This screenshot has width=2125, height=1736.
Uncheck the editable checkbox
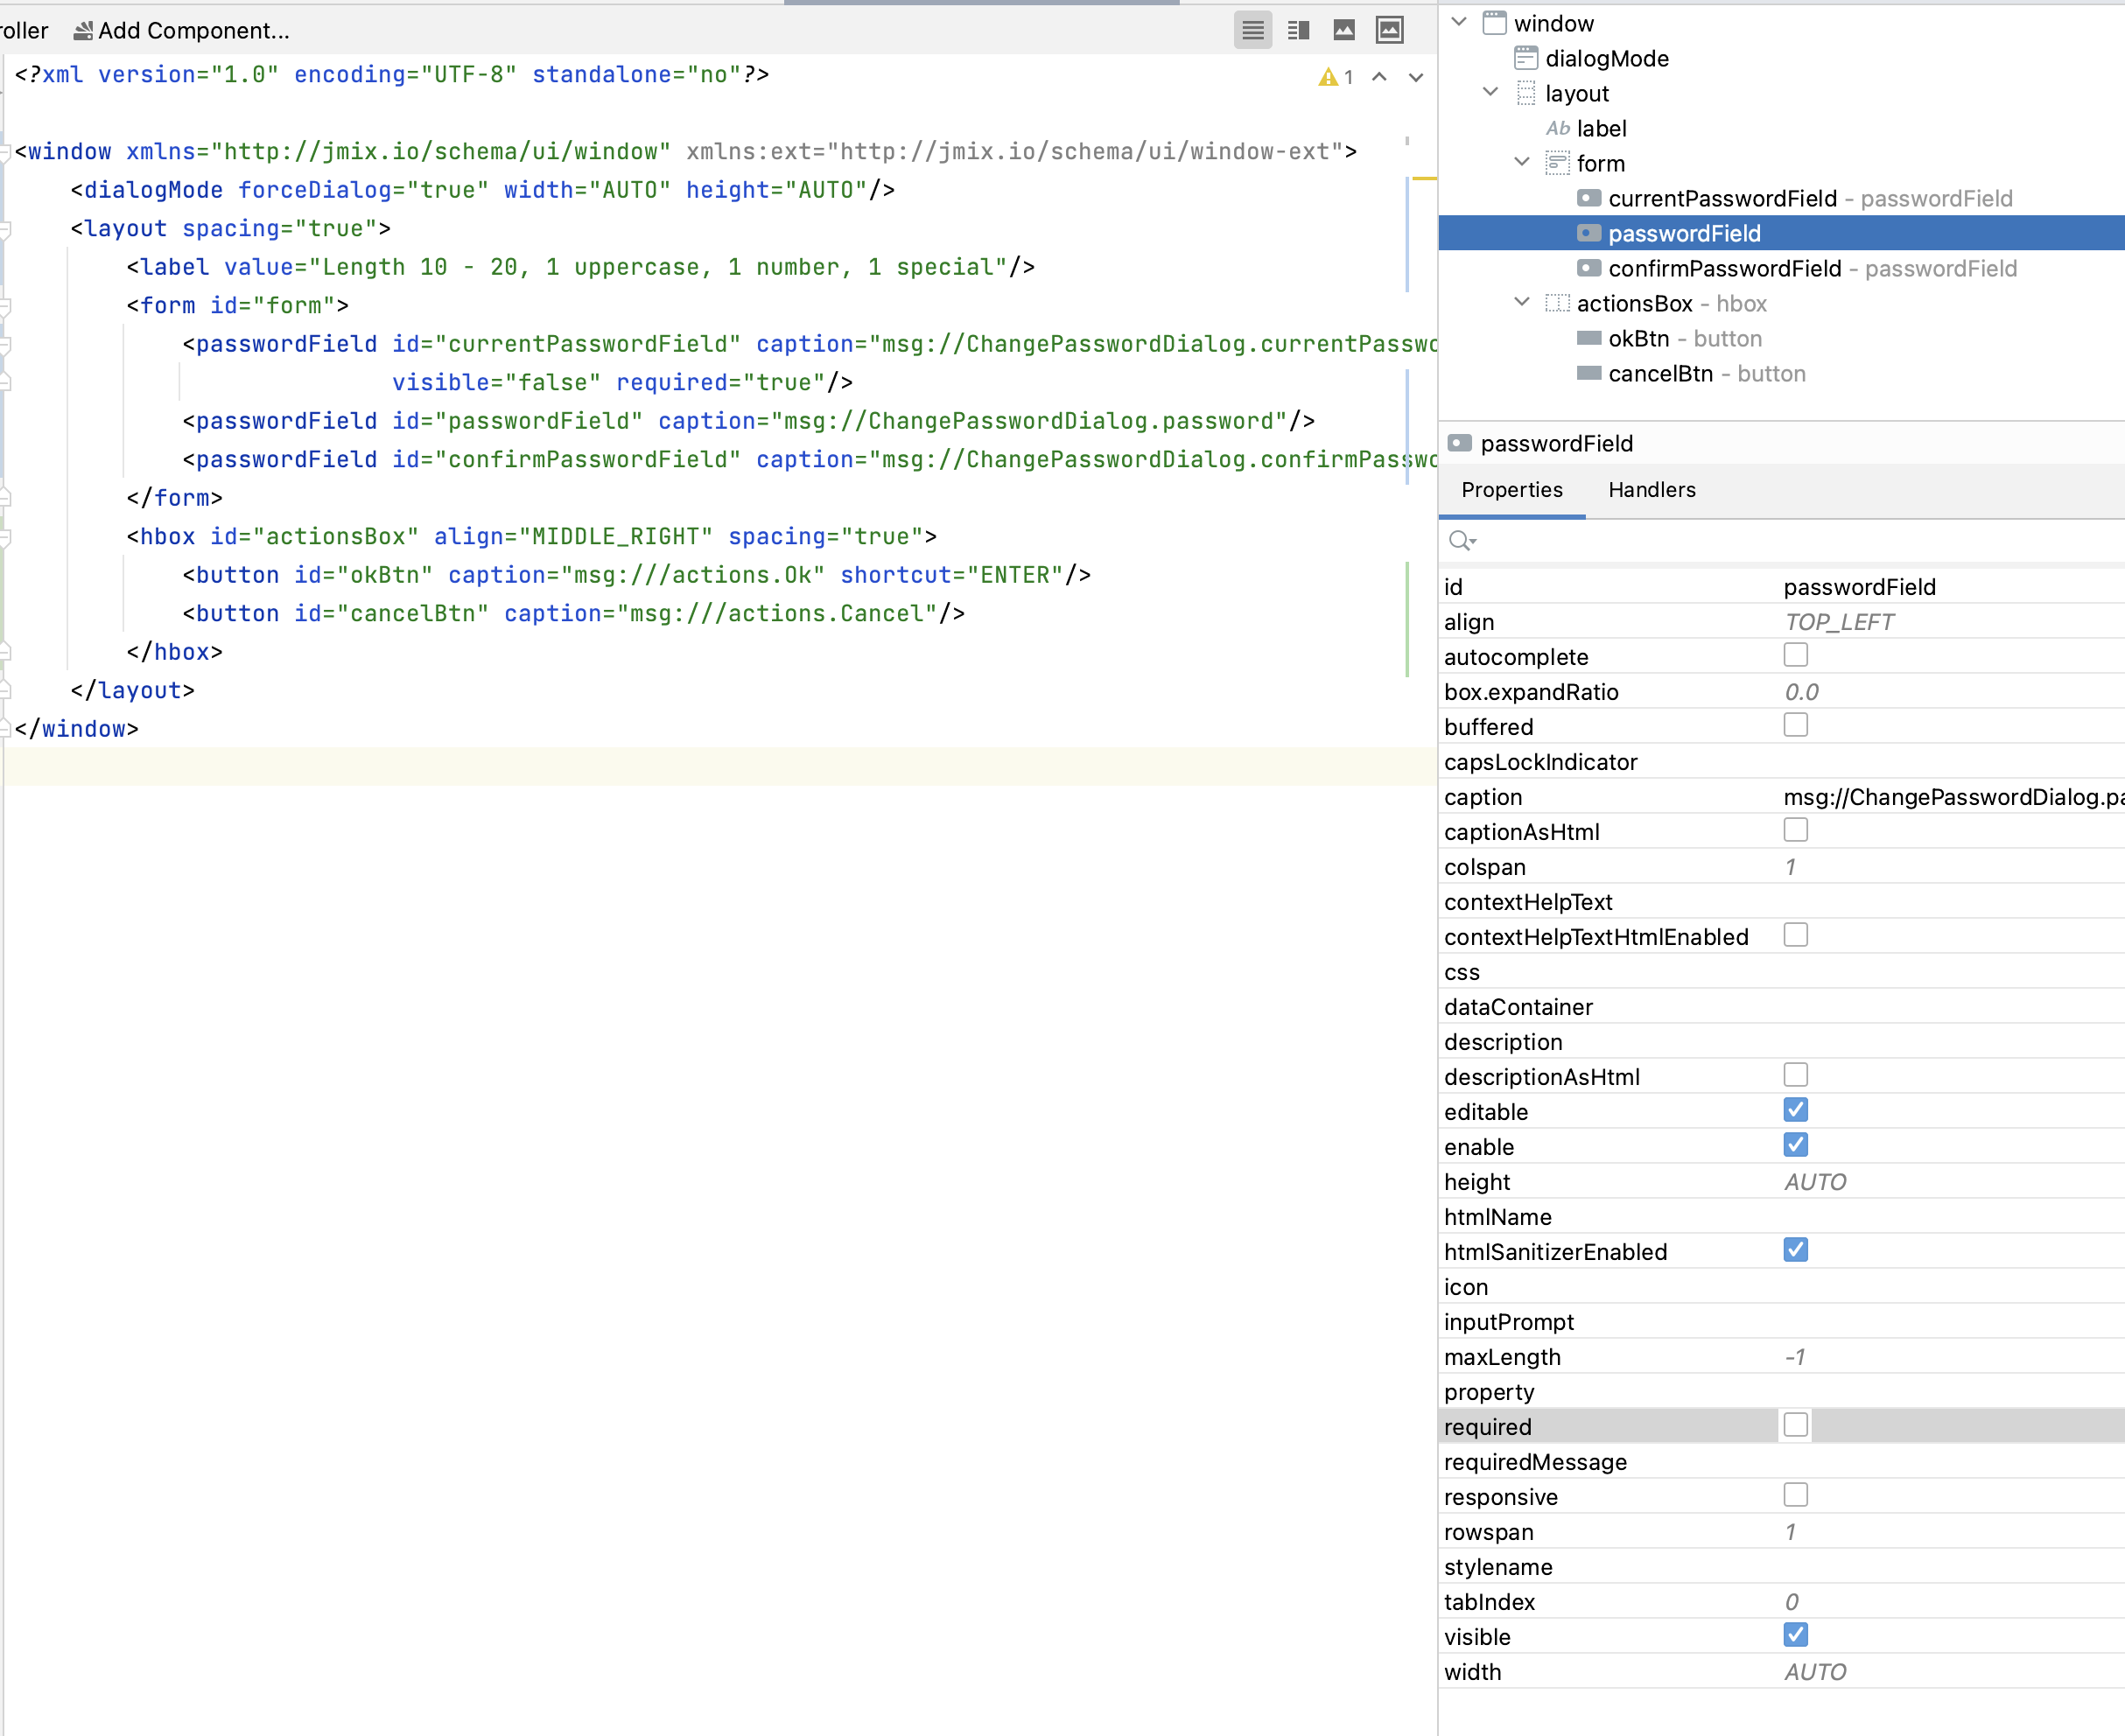[x=1795, y=1110]
